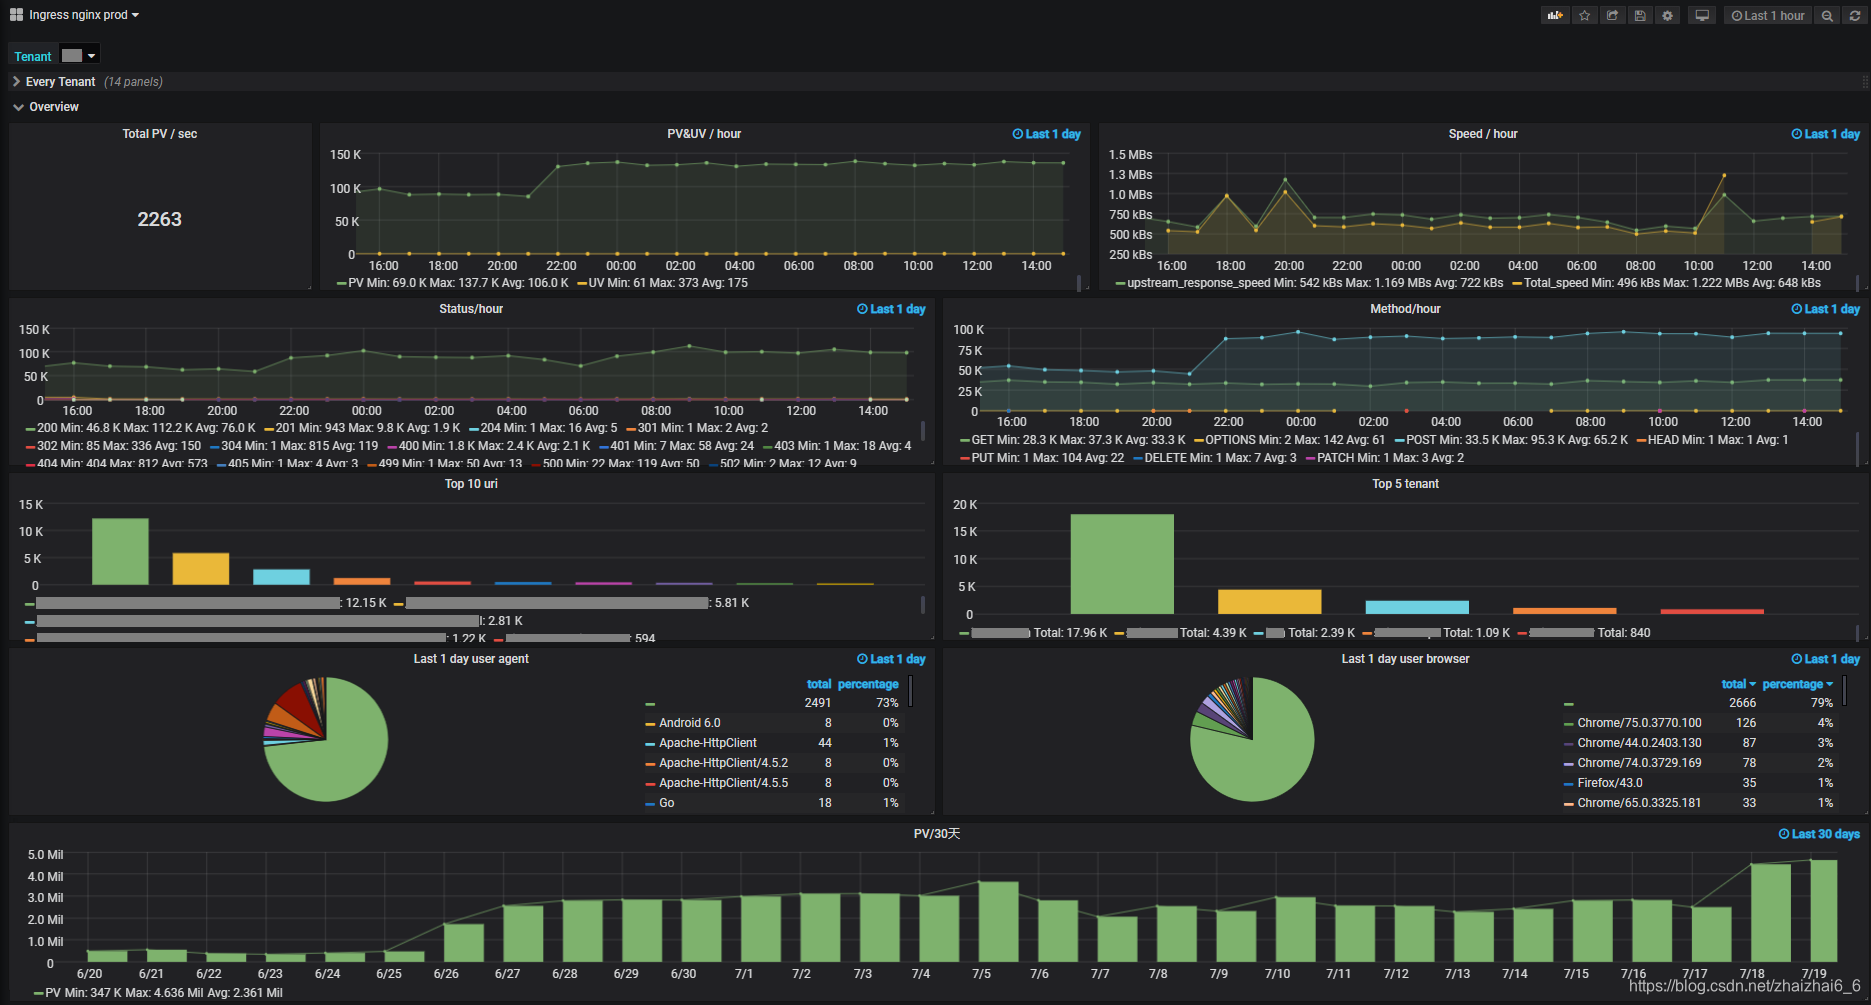Star this dashboard as favorite
This screenshot has width=1871, height=1005.
pyautogui.click(x=1584, y=15)
